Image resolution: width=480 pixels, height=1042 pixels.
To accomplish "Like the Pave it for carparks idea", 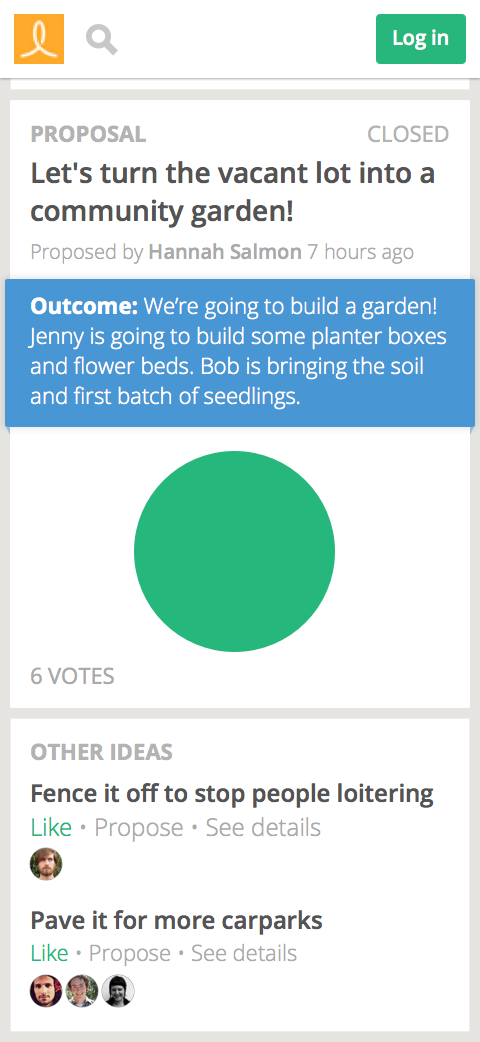I will tap(50, 953).
